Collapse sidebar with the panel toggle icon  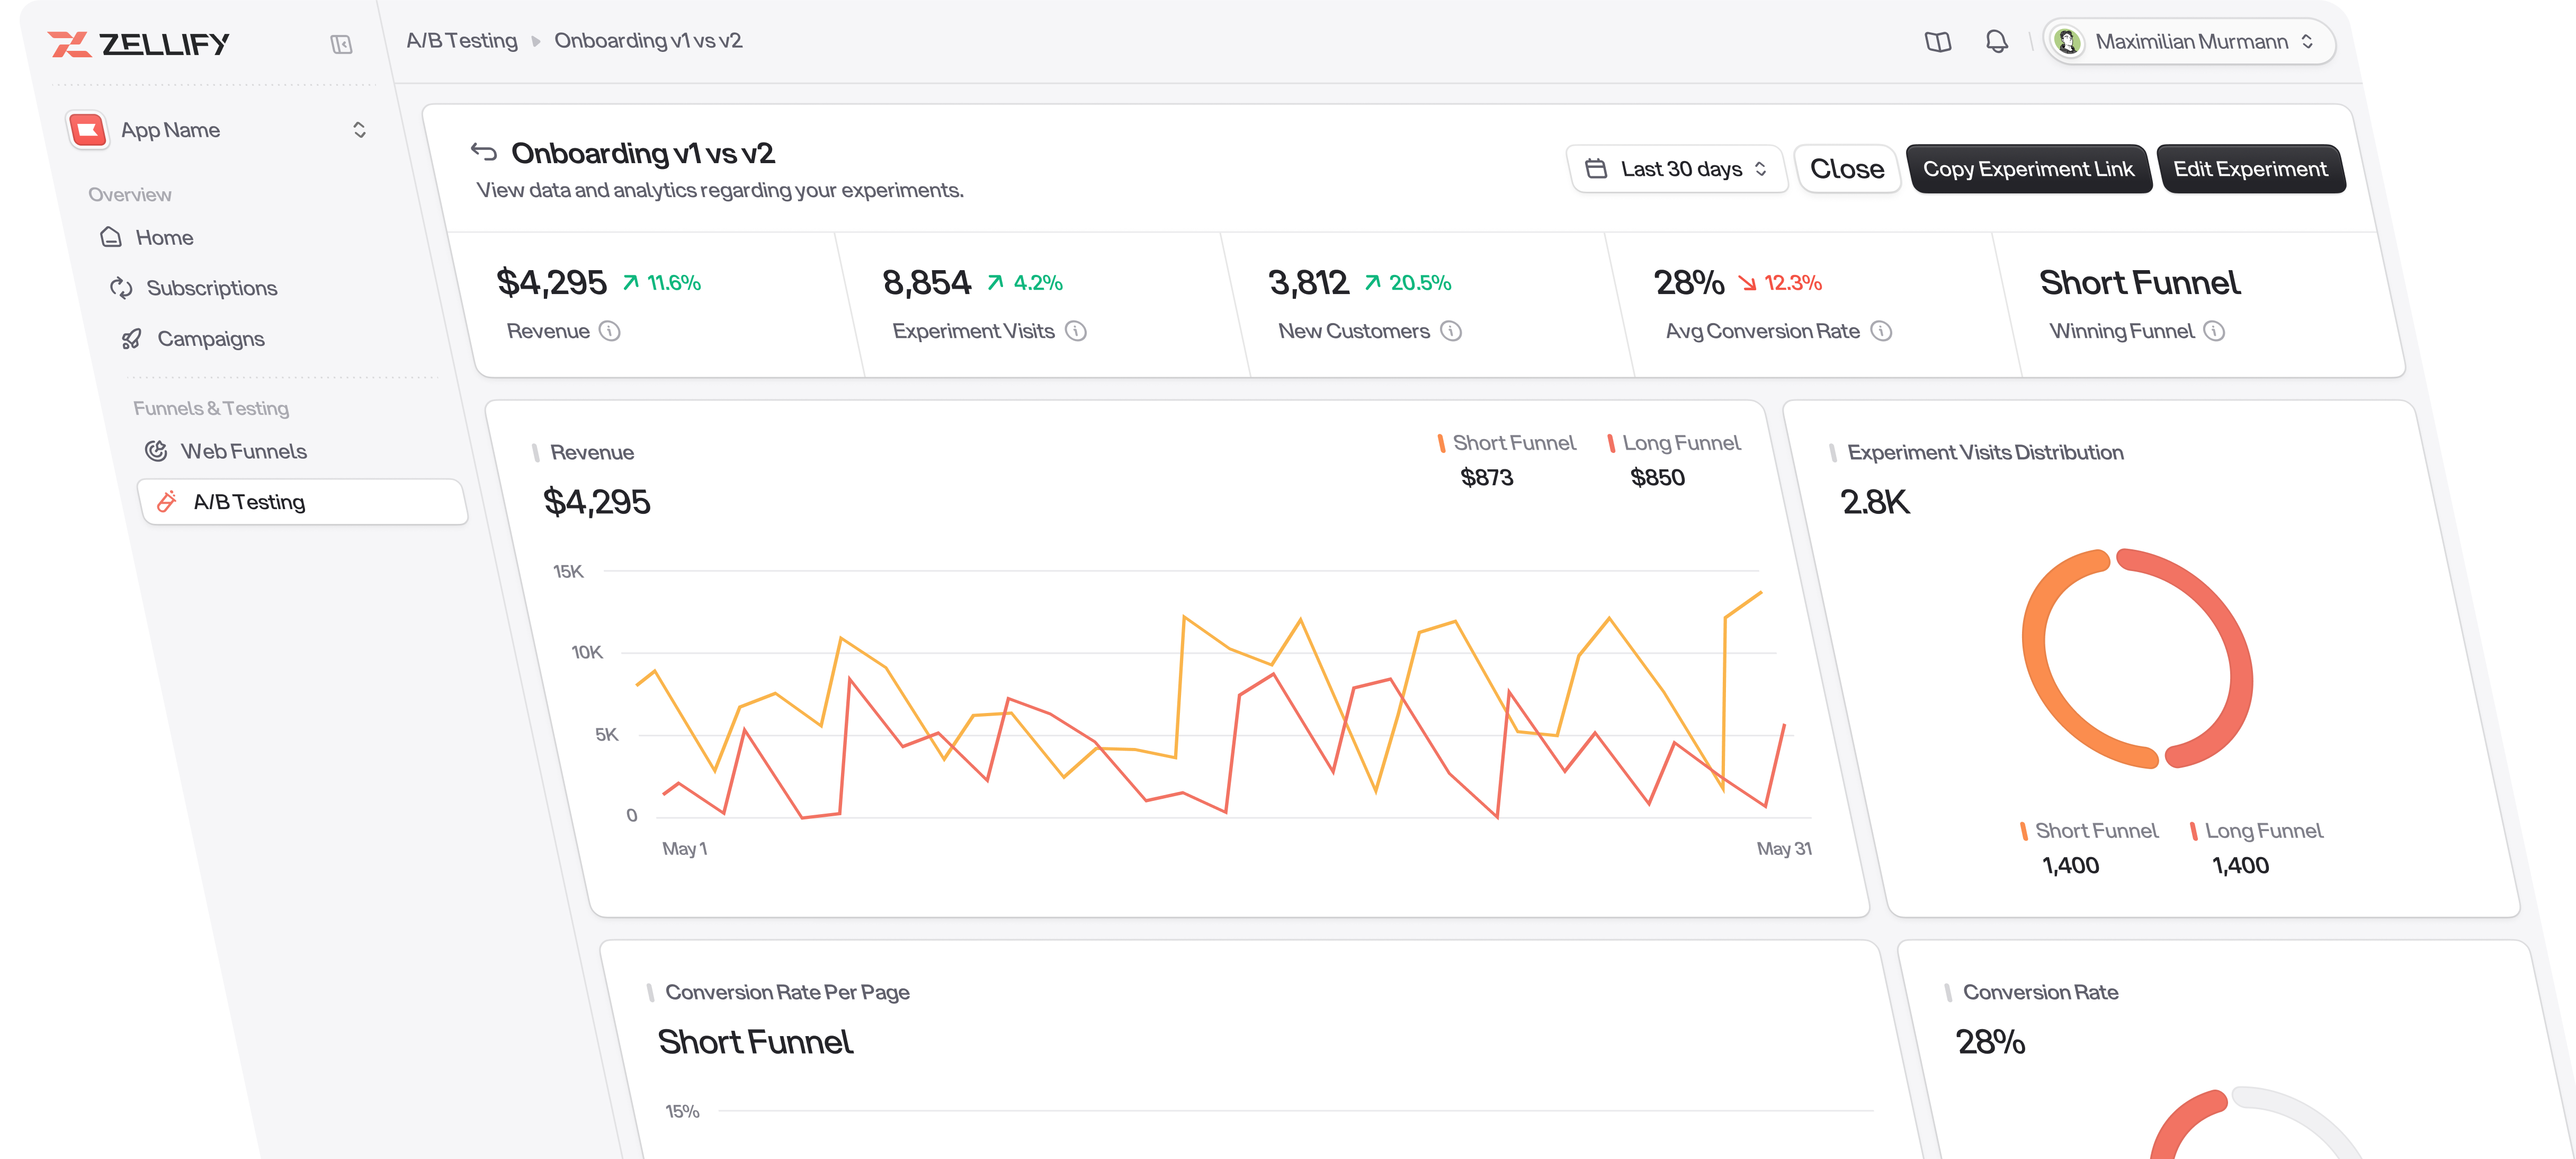pos(341,44)
